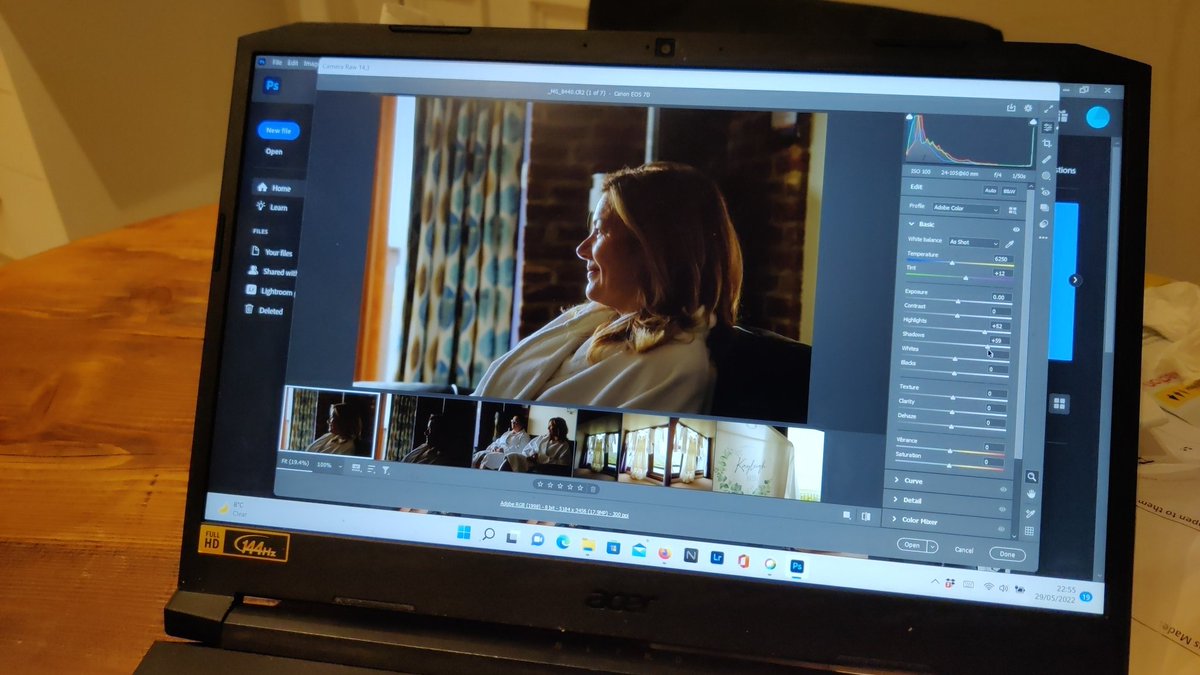
Task: Open File Explorer from the taskbar
Action: 588,545
